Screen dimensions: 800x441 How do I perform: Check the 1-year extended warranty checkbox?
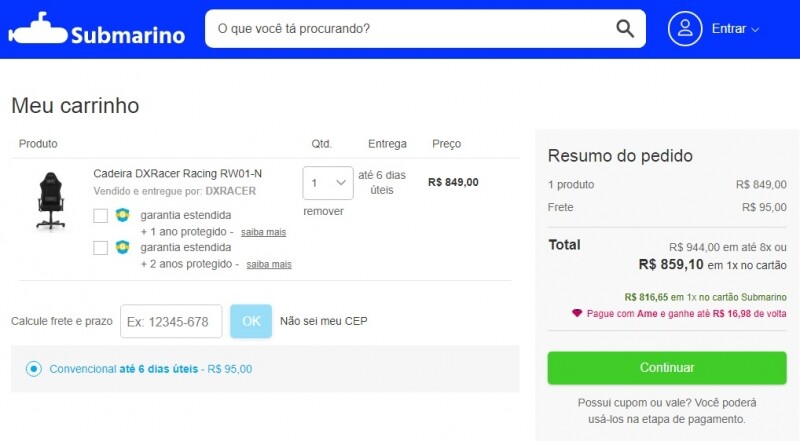pyautogui.click(x=101, y=215)
